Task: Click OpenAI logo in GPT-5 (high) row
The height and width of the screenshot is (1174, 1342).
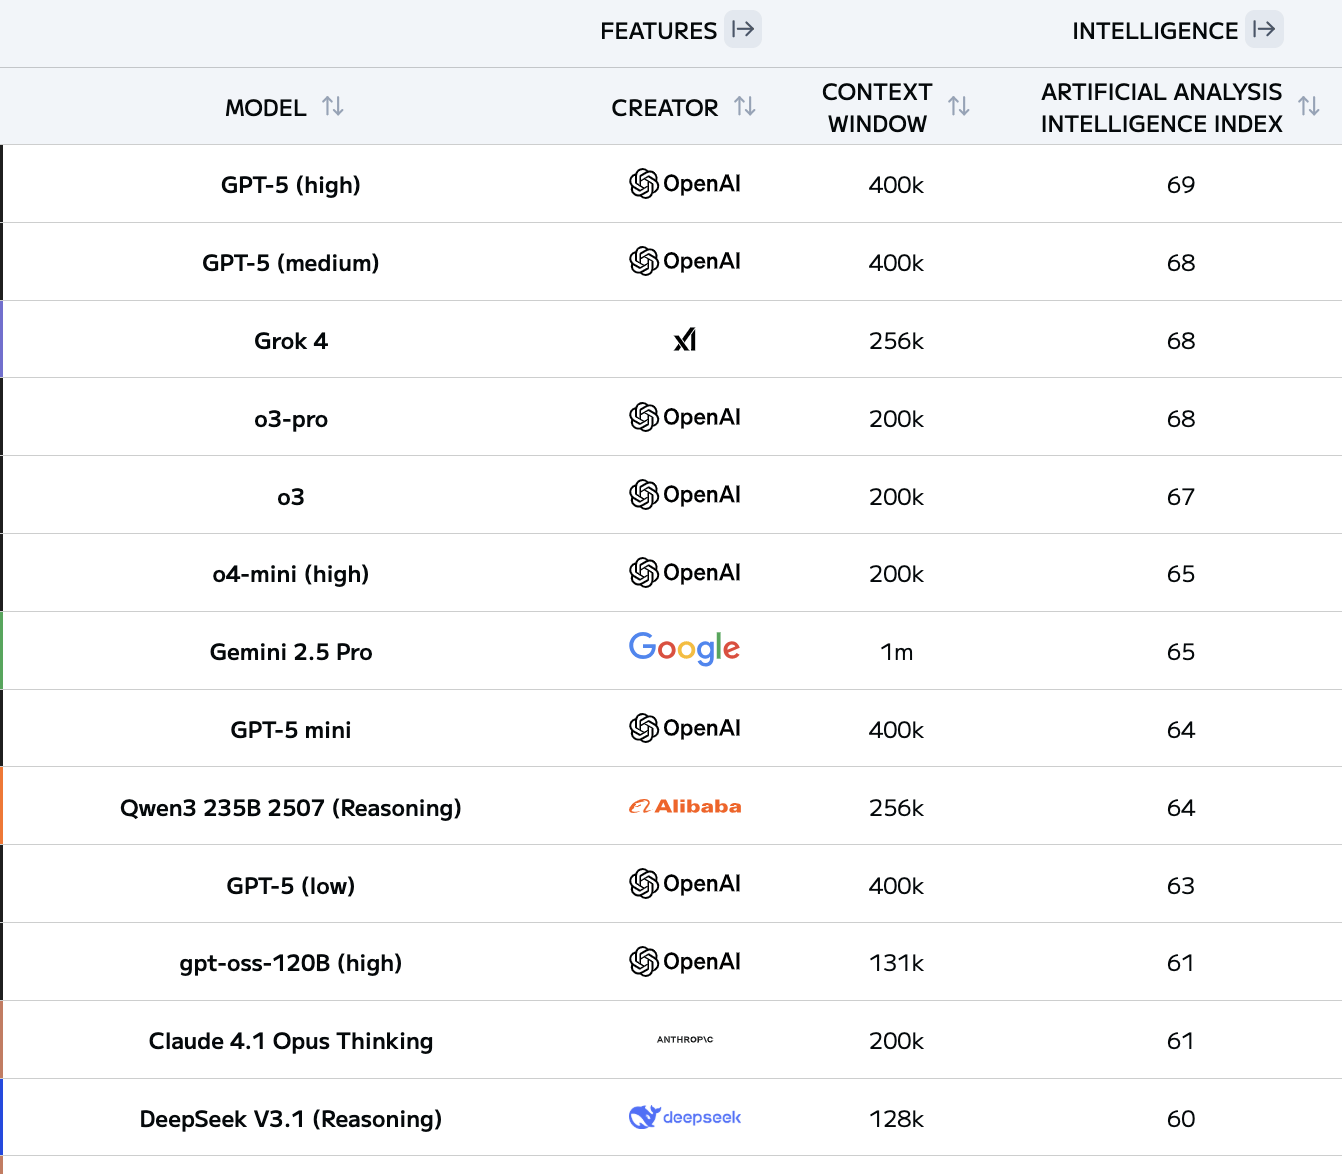Action: point(685,184)
